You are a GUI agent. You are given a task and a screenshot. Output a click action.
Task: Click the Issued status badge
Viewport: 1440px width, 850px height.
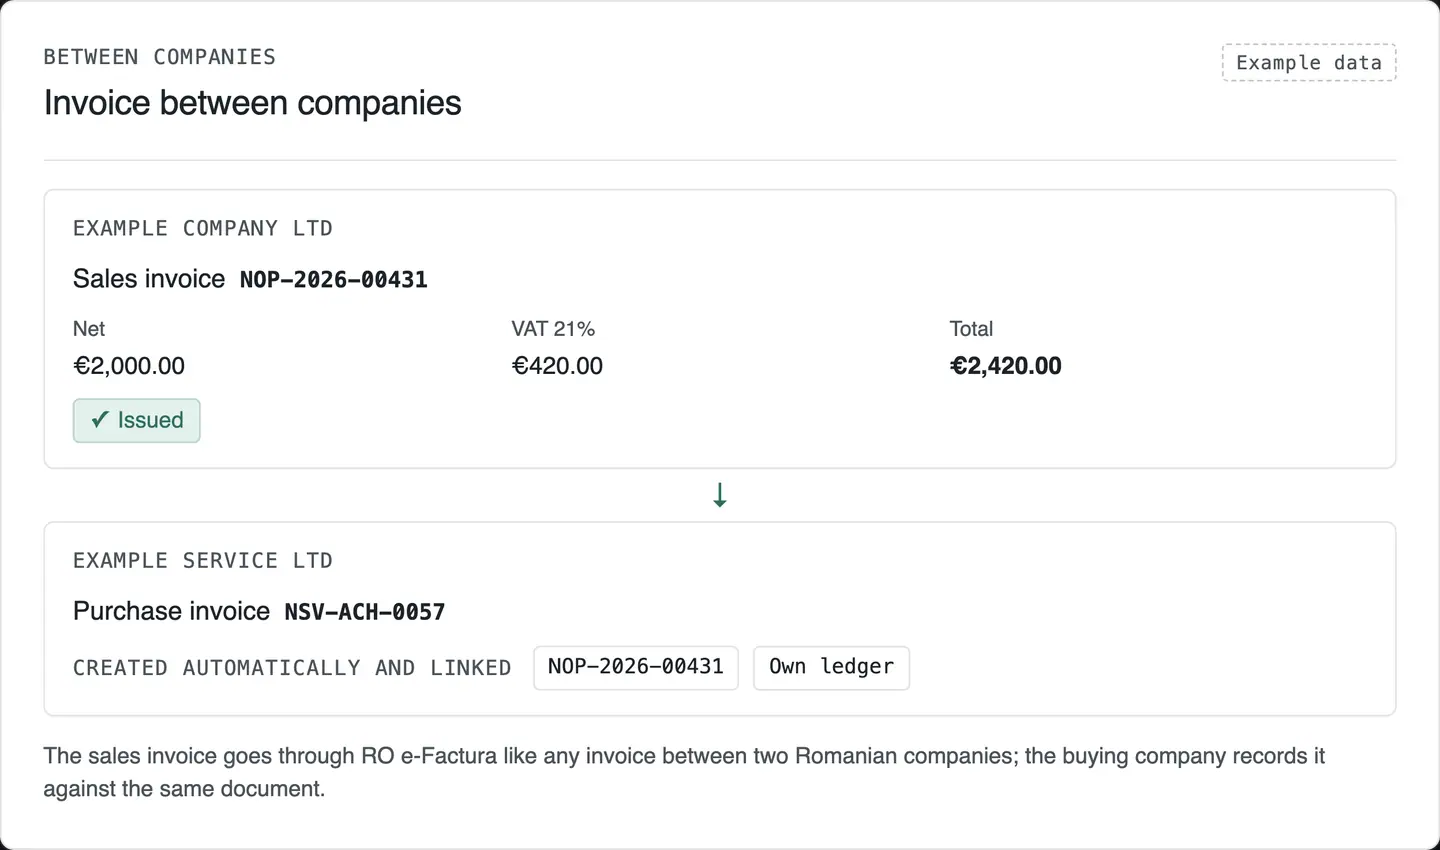[136, 420]
